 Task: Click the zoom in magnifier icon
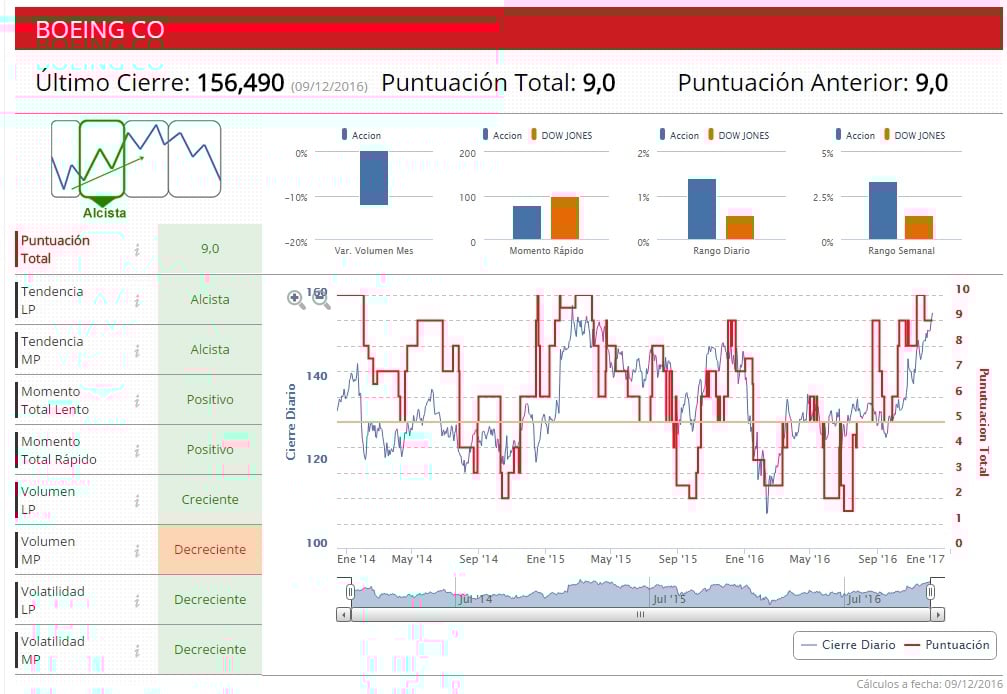[295, 299]
